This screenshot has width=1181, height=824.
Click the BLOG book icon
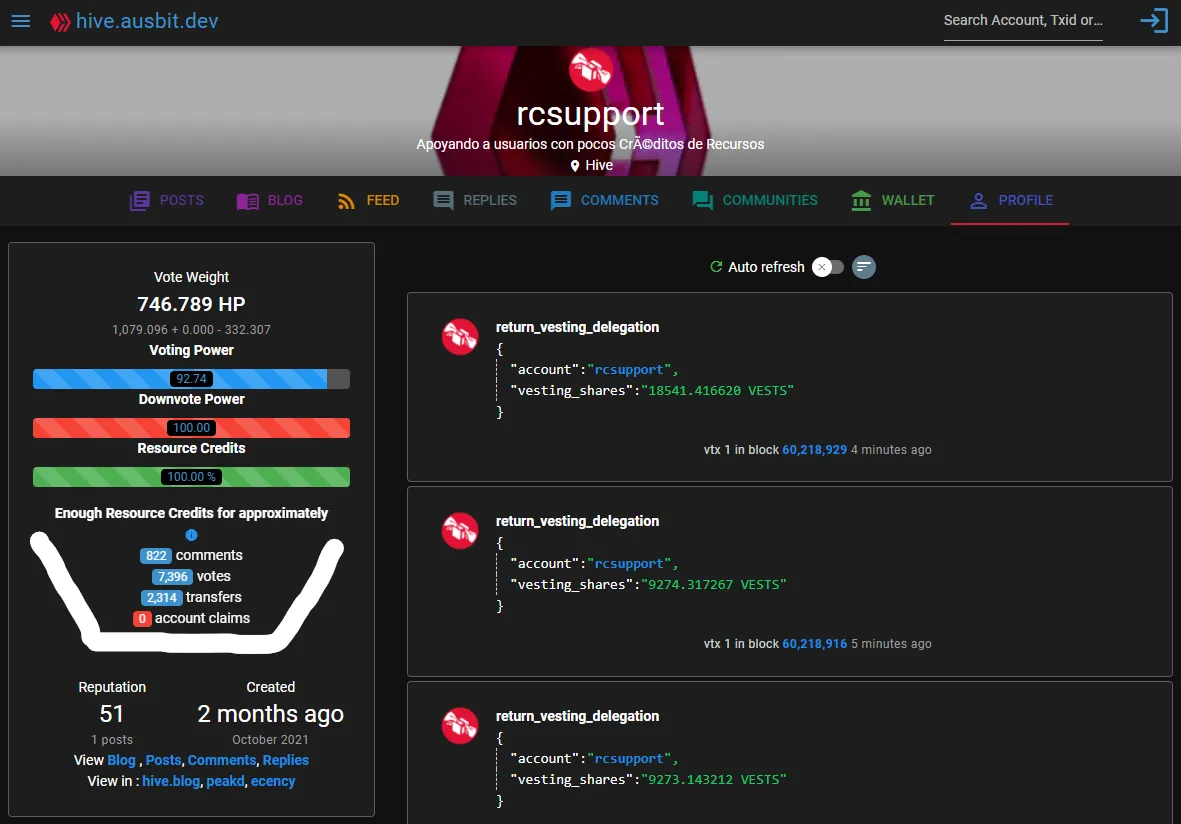coord(247,201)
